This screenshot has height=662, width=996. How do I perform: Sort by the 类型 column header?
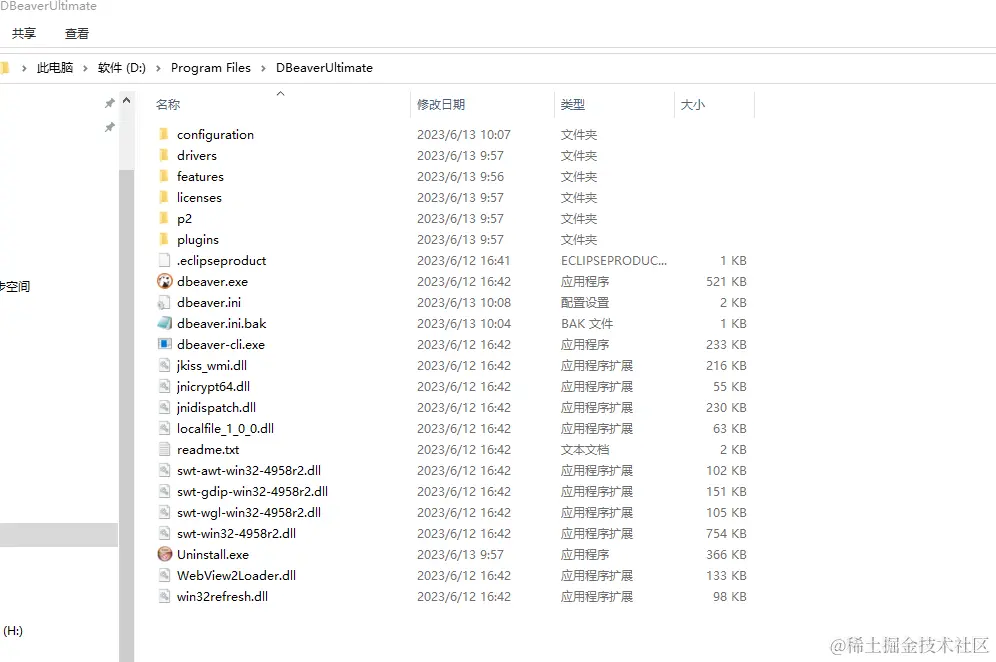pyautogui.click(x=573, y=104)
